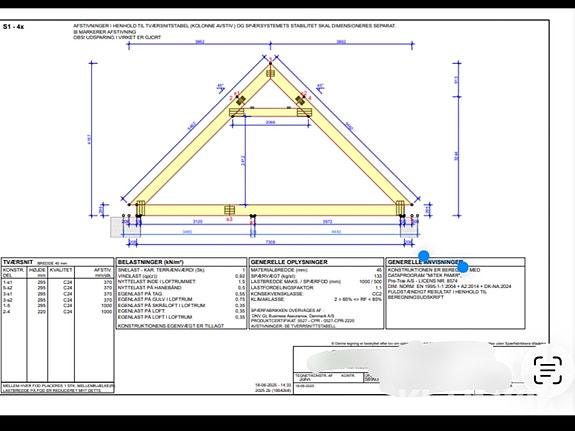Click the nail plate on the bottom chord splice
This screenshot has height=431, width=575.
coord(230,210)
